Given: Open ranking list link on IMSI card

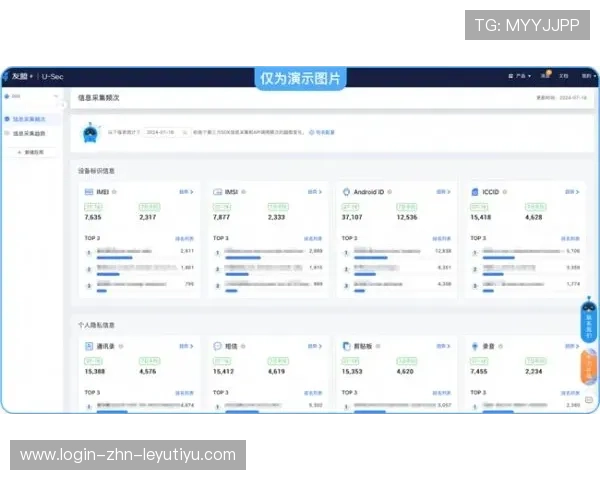Looking at the screenshot, I should pyautogui.click(x=313, y=238).
